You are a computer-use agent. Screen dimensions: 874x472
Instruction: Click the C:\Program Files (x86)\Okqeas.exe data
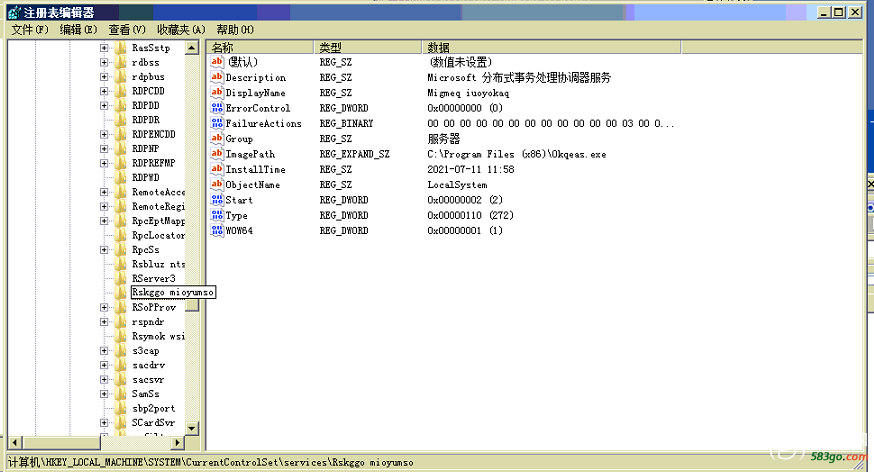(x=517, y=154)
